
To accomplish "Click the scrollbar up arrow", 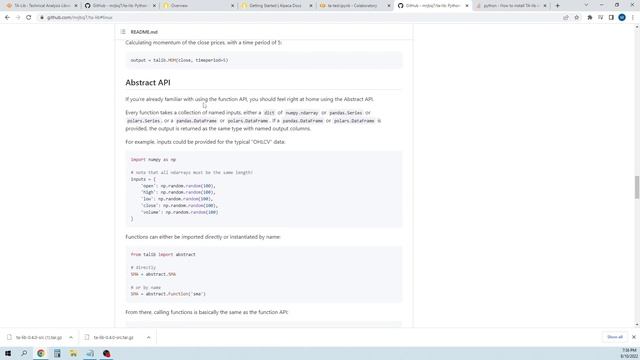I will pyautogui.click(x=636, y=27).
